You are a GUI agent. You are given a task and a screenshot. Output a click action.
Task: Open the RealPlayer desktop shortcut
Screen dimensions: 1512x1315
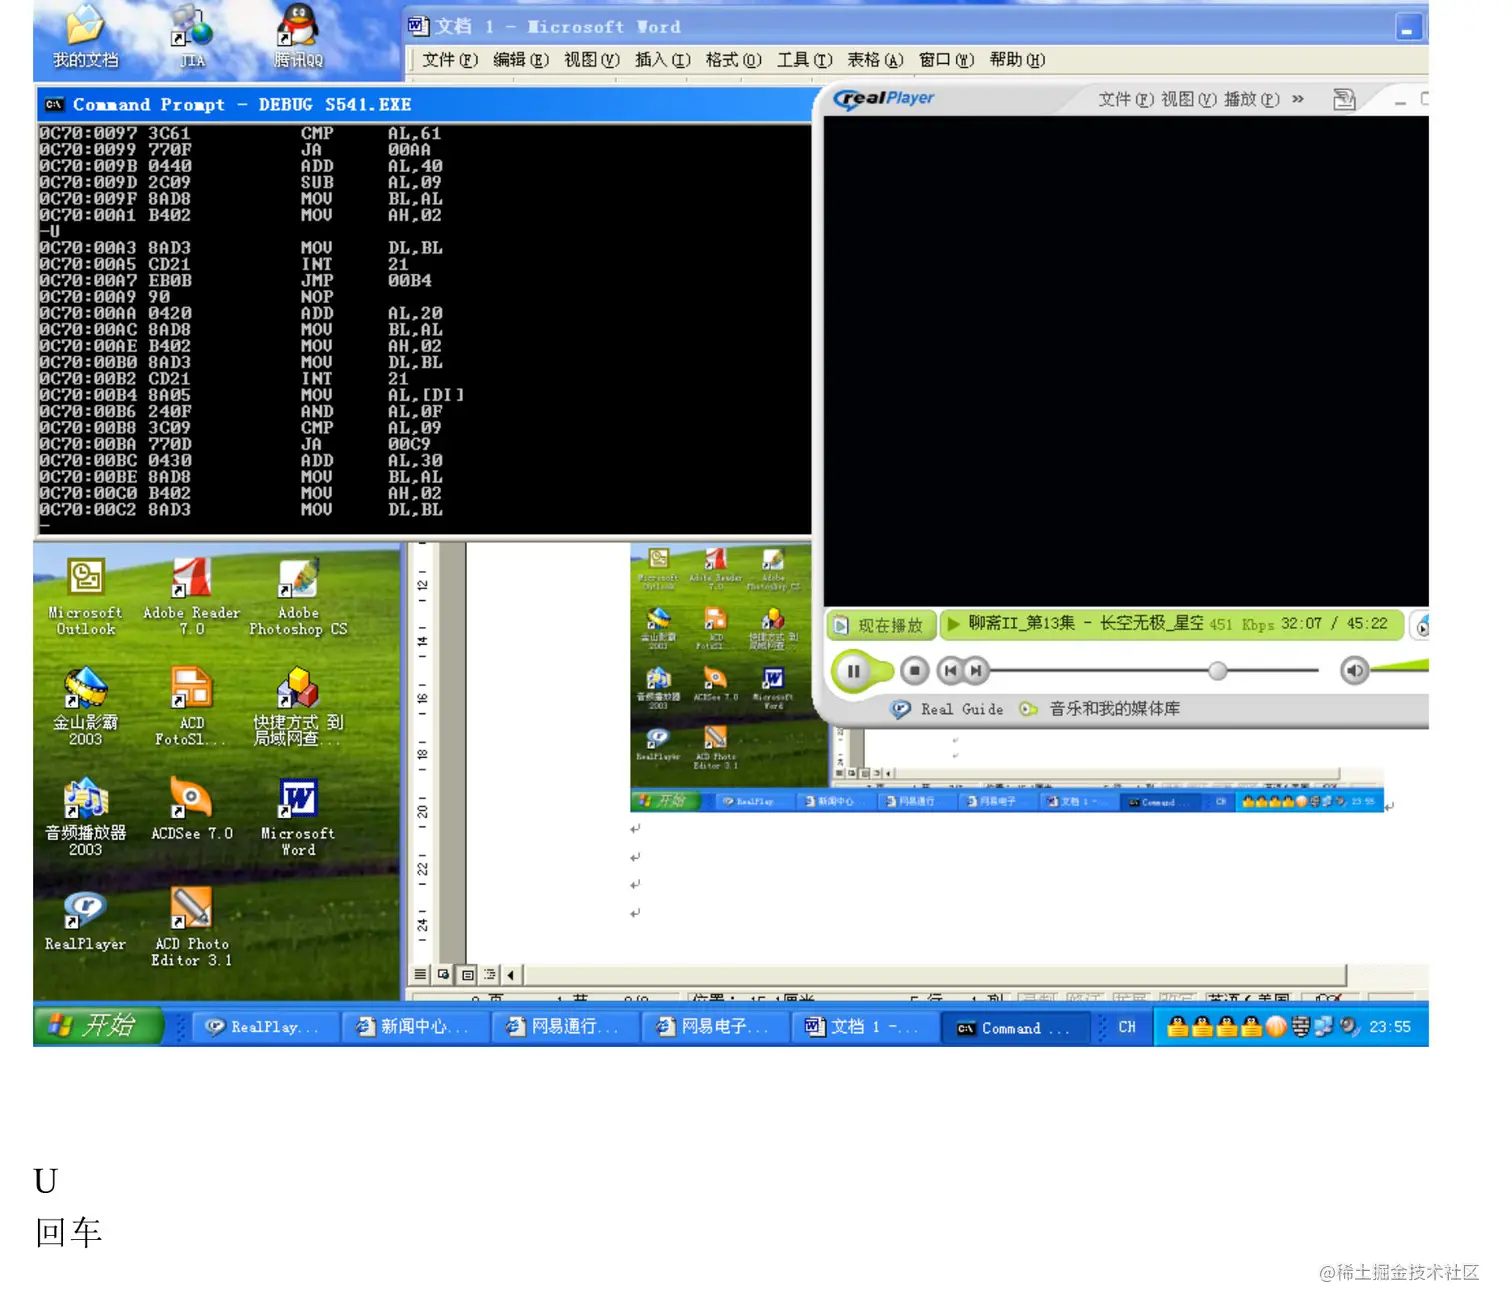(x=86, y=920)
